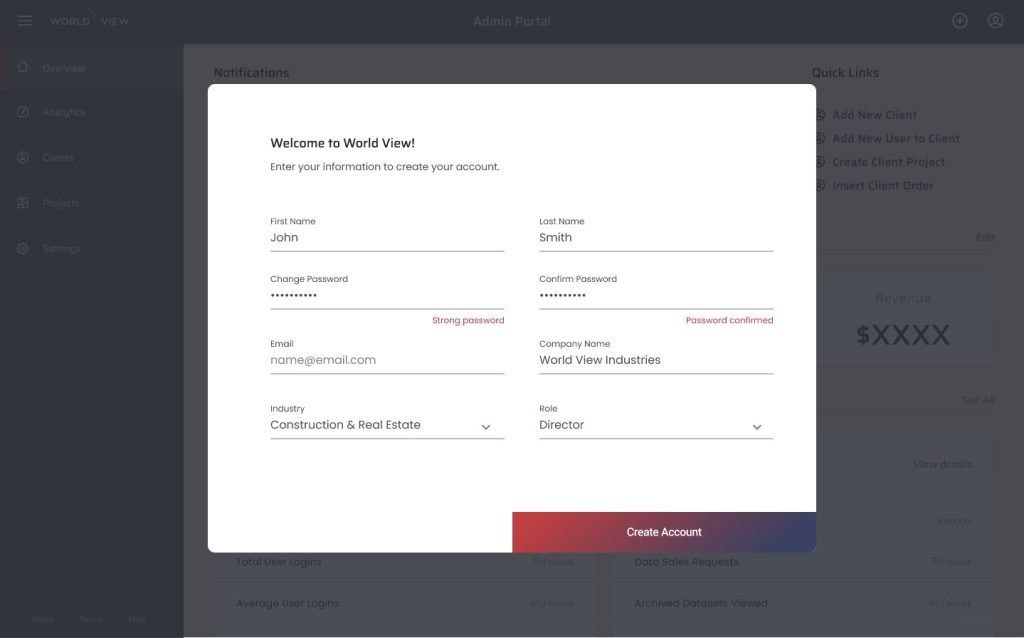Open the Terms footer link in the sidebar
The width and height of the screenshot is (1024, 638).
point(91,619)
